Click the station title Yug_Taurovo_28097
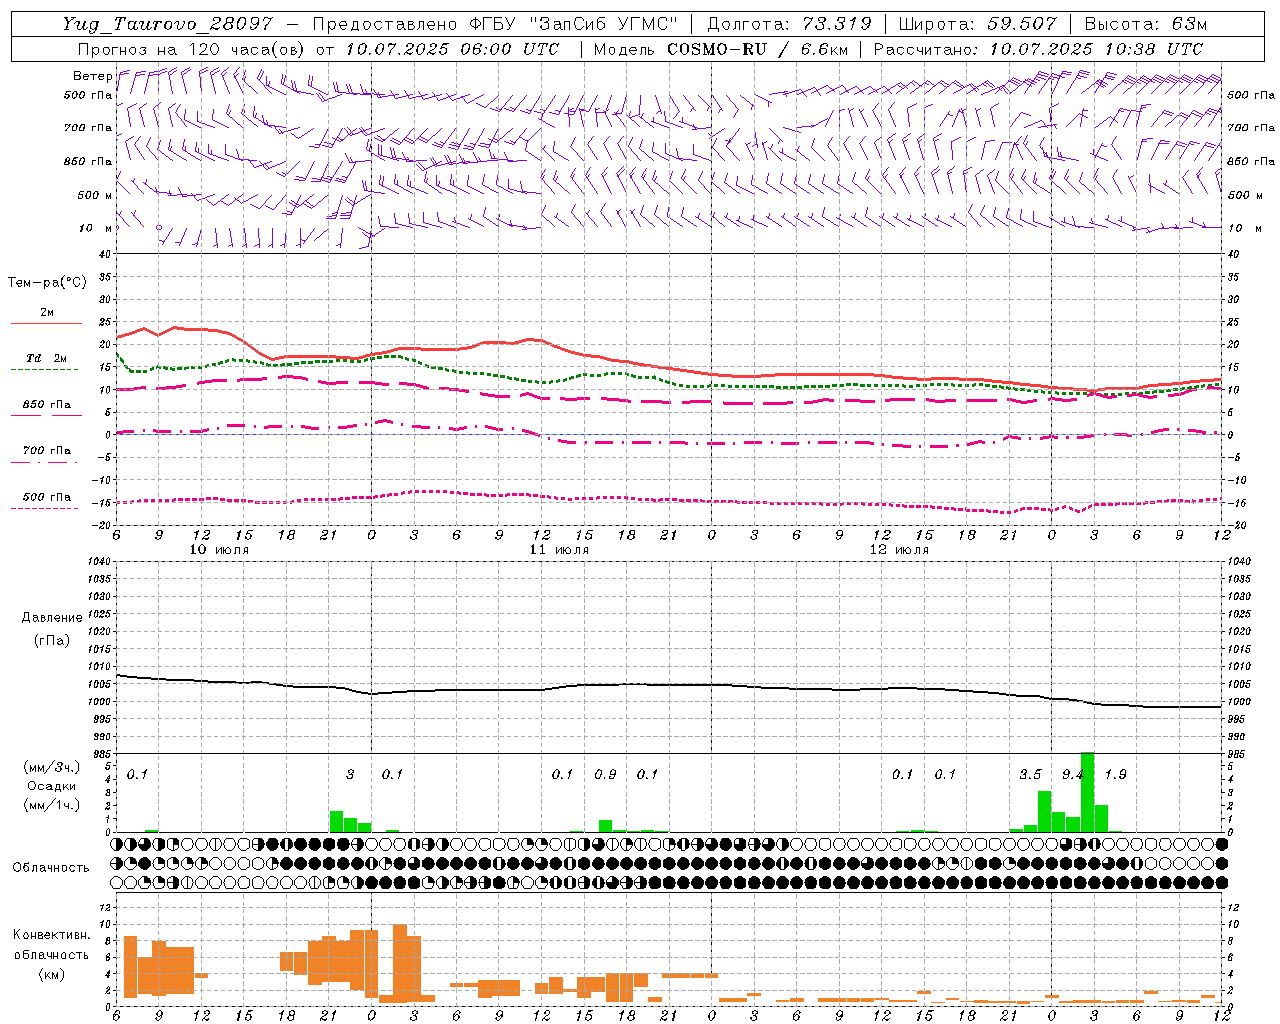1280x1024 pixels. (x=167, y=24)
